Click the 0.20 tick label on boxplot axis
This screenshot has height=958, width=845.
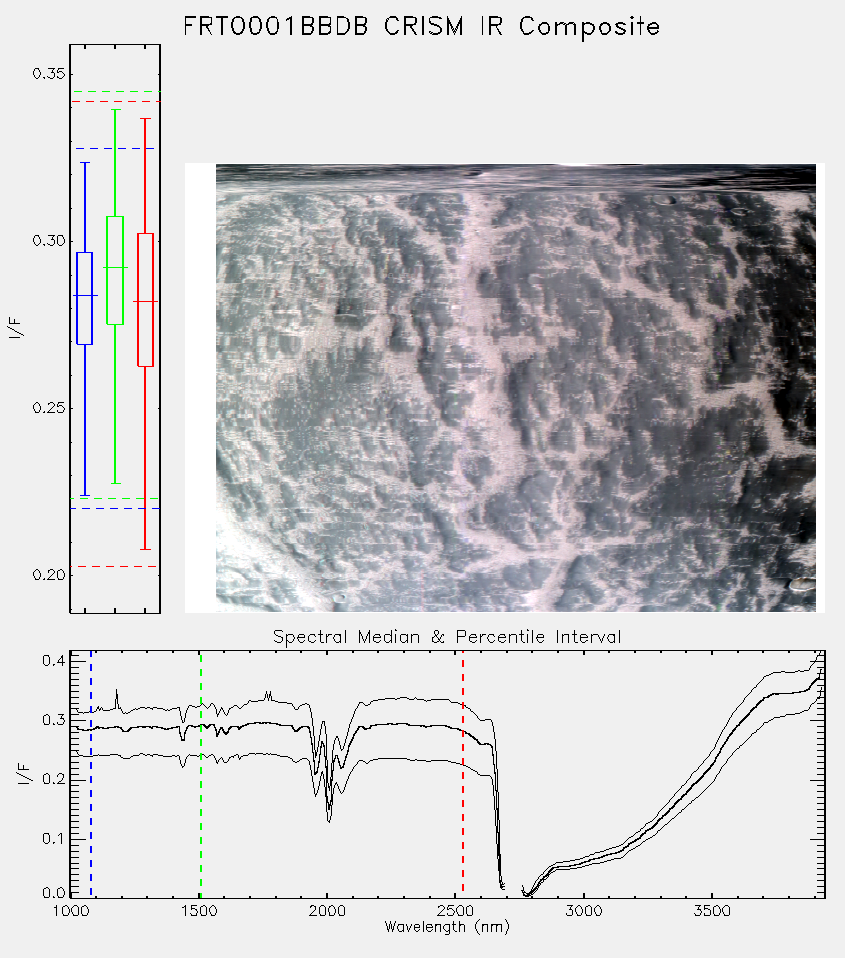[48, 575]
